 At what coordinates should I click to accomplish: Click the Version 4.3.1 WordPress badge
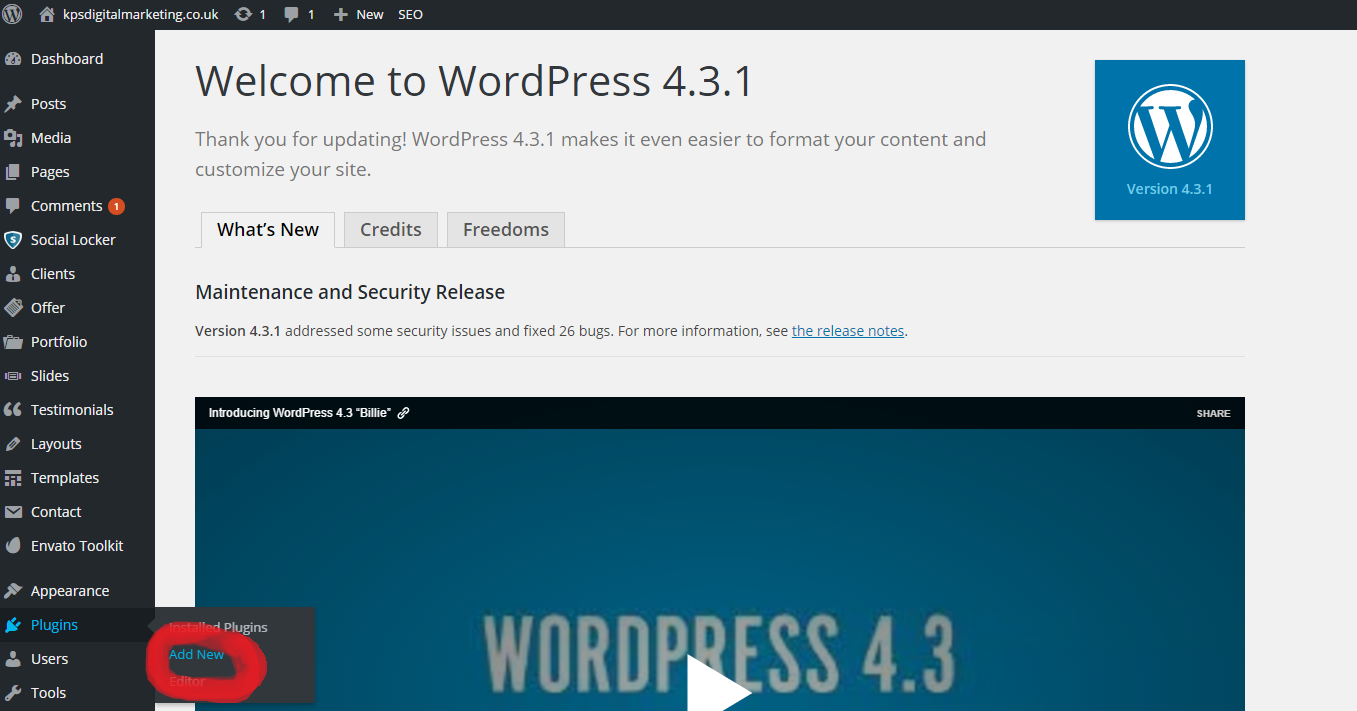1169,140
